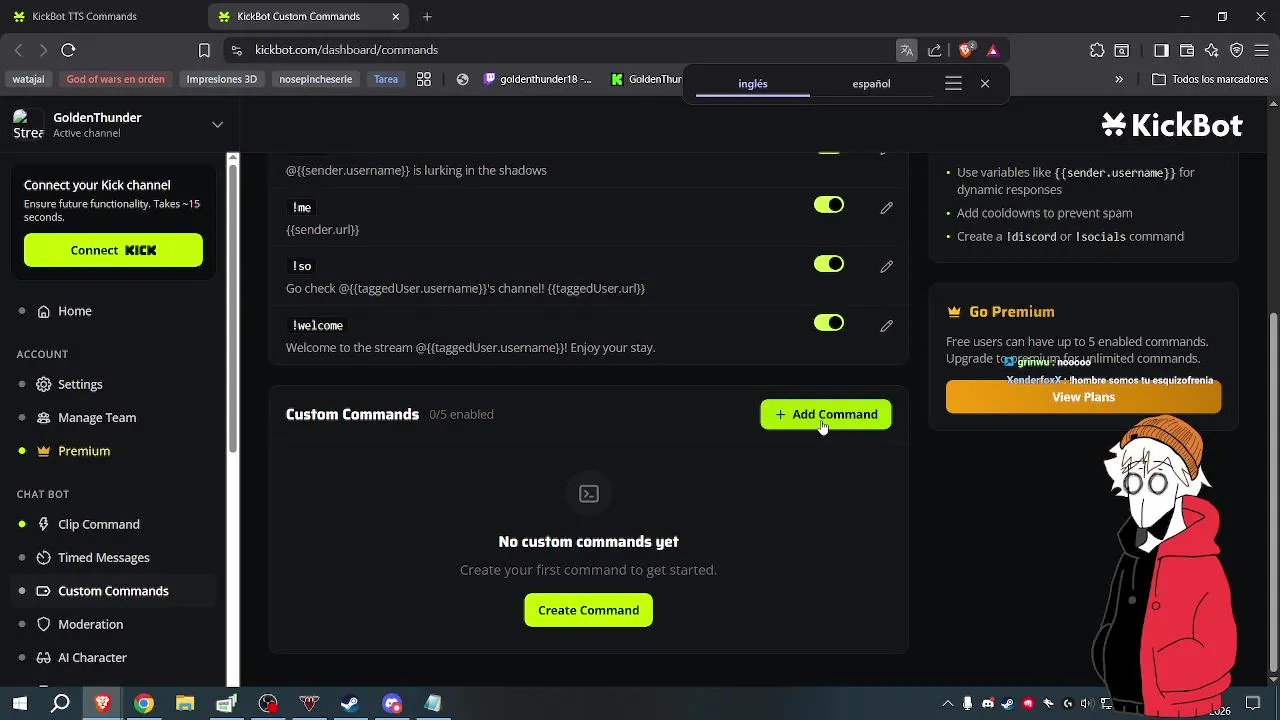
Task: Open the translate popup options menu
Action: (x=953, y=84)
